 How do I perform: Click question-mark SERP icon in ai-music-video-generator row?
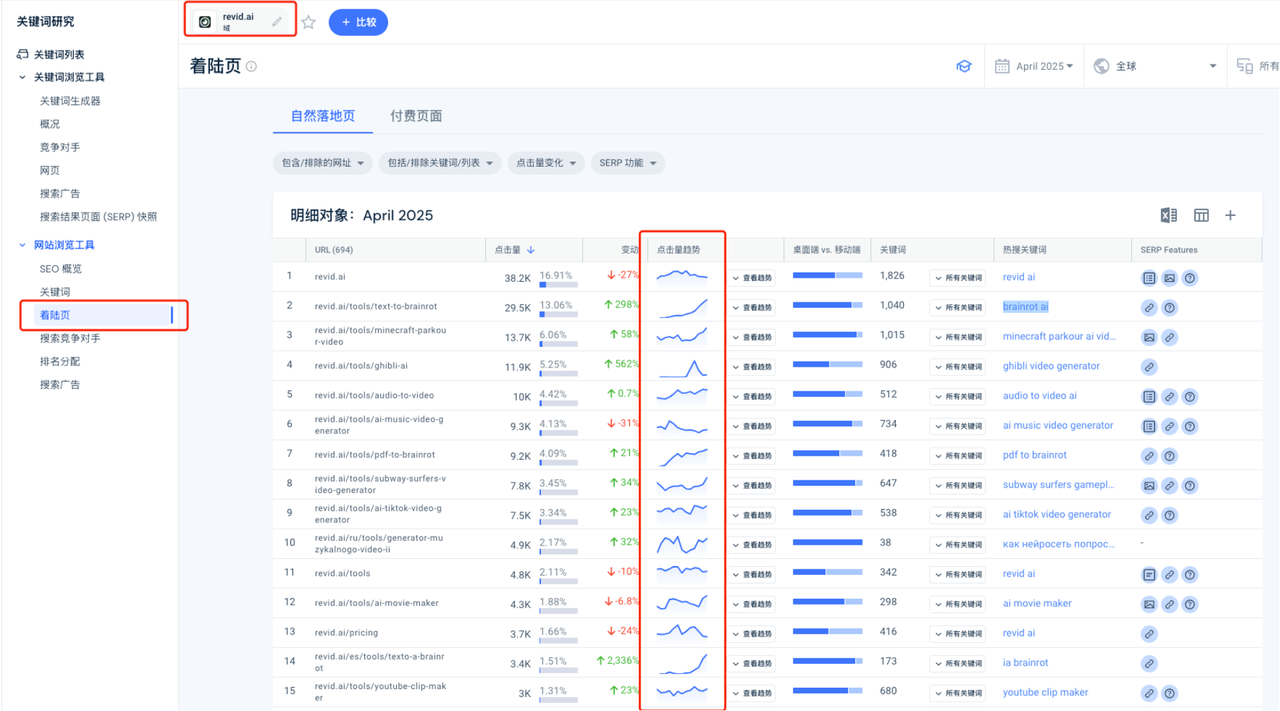1190,426
